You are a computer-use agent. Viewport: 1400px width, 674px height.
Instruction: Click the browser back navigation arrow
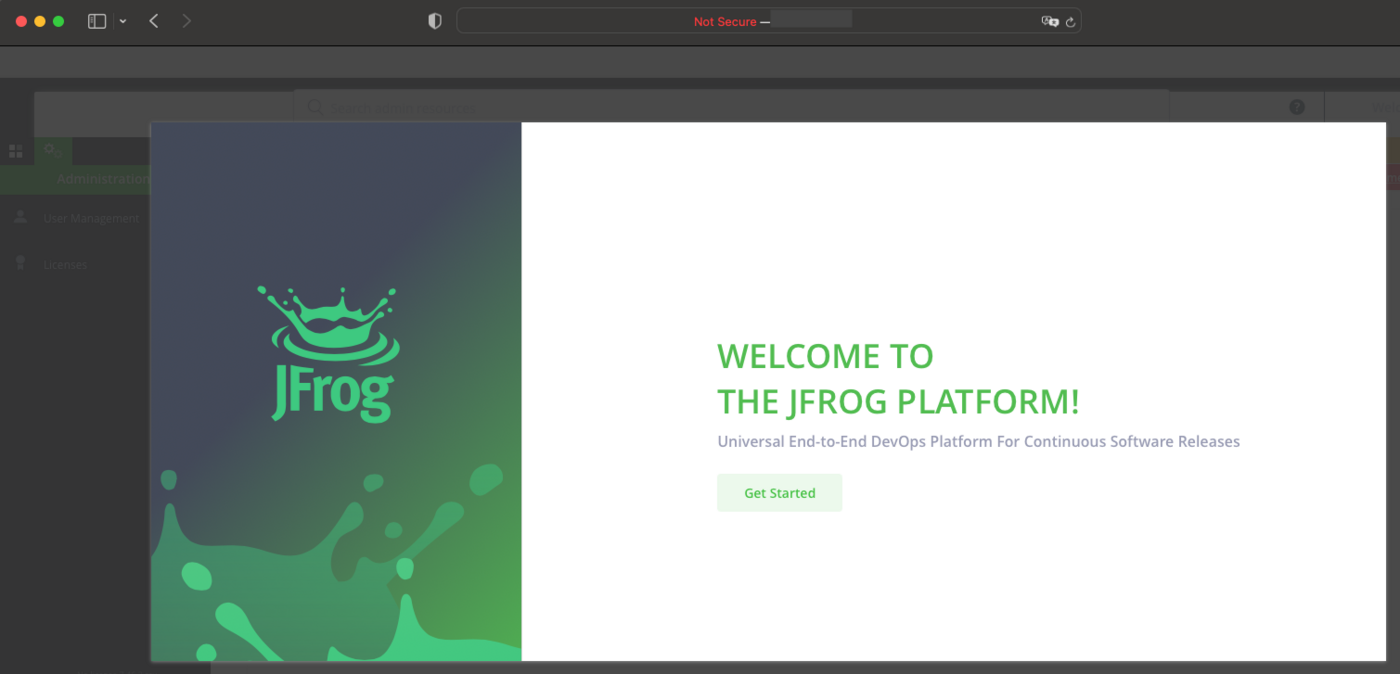(x=152, y=20)
